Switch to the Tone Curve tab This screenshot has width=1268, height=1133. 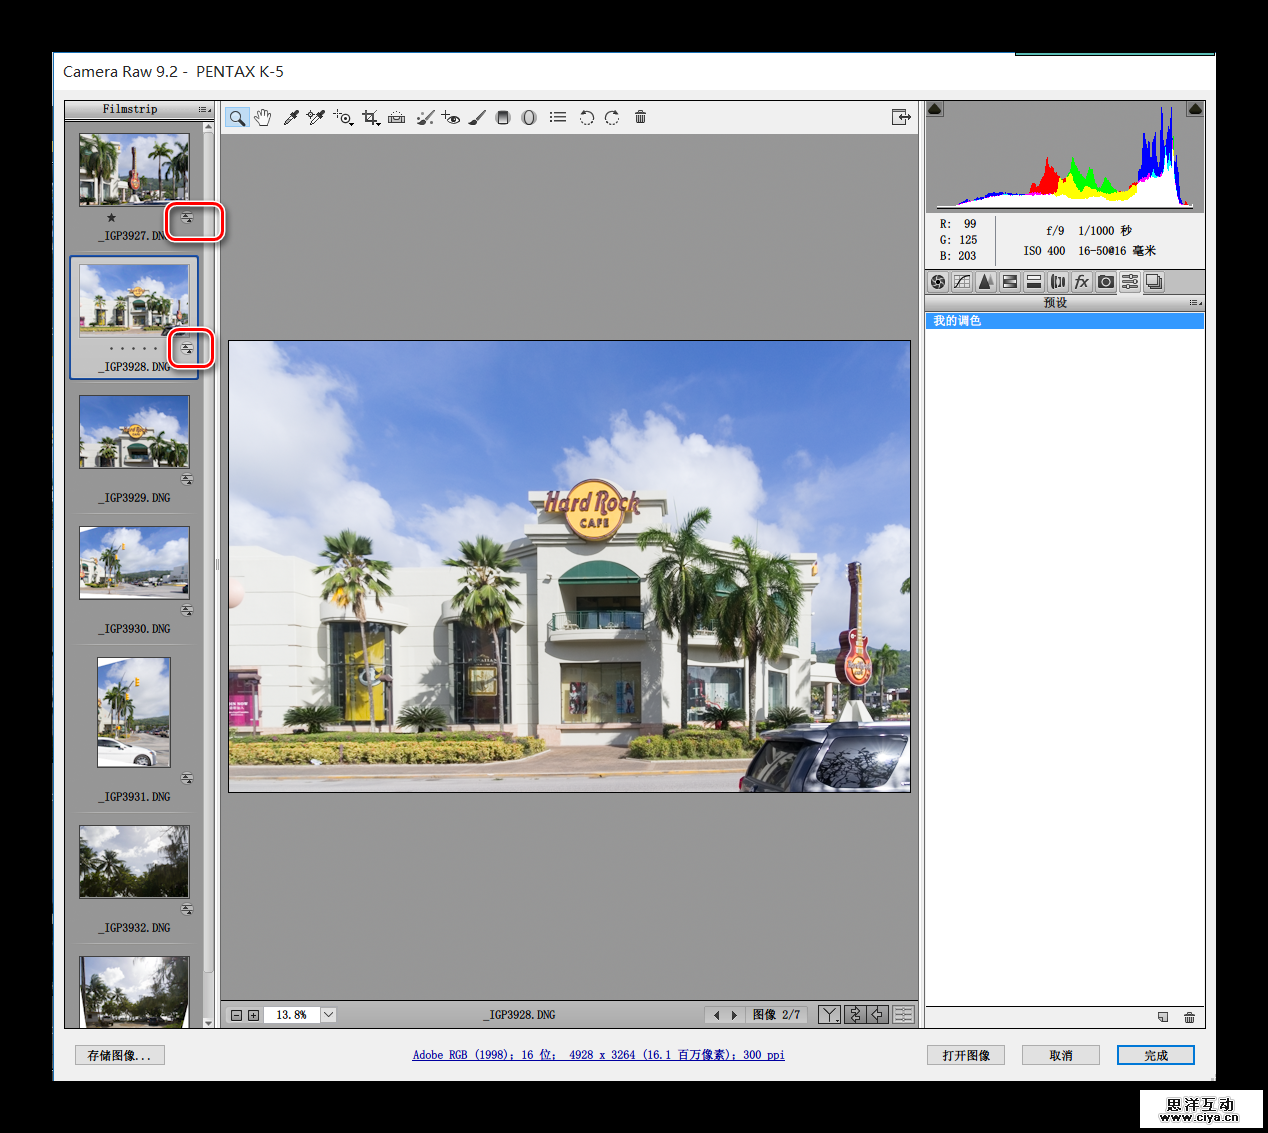[x=962, y=282]
